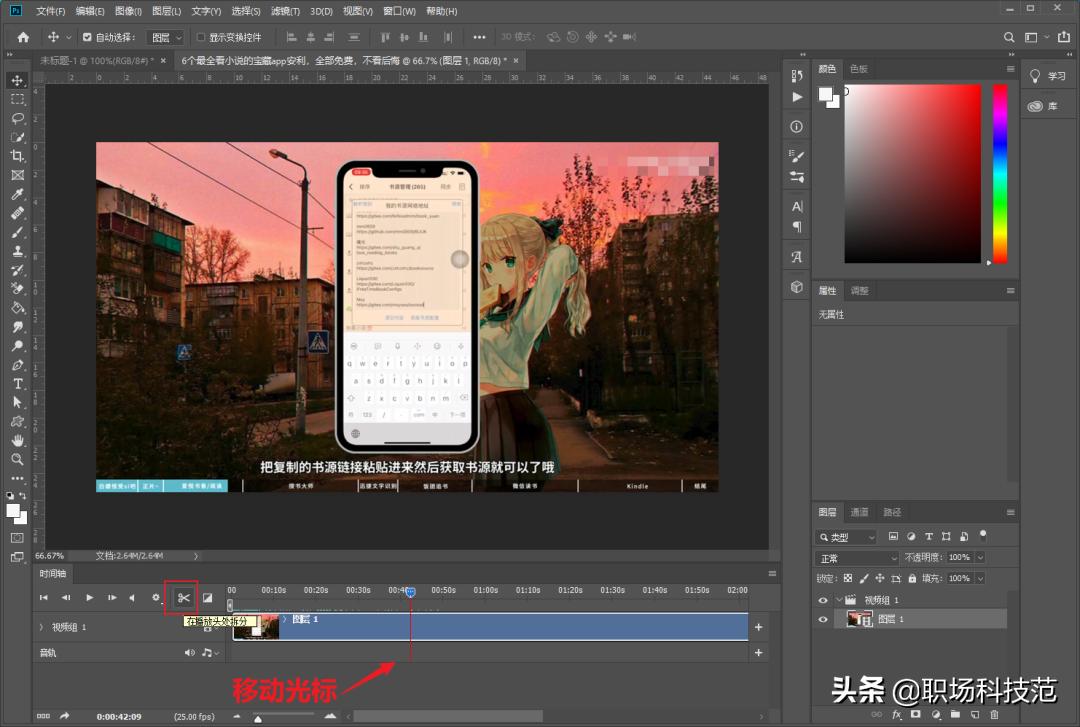Screen dimensions: 1080x727
Task: Click the blue playhead marker at 00:40s
Action: tap(410, 592)
